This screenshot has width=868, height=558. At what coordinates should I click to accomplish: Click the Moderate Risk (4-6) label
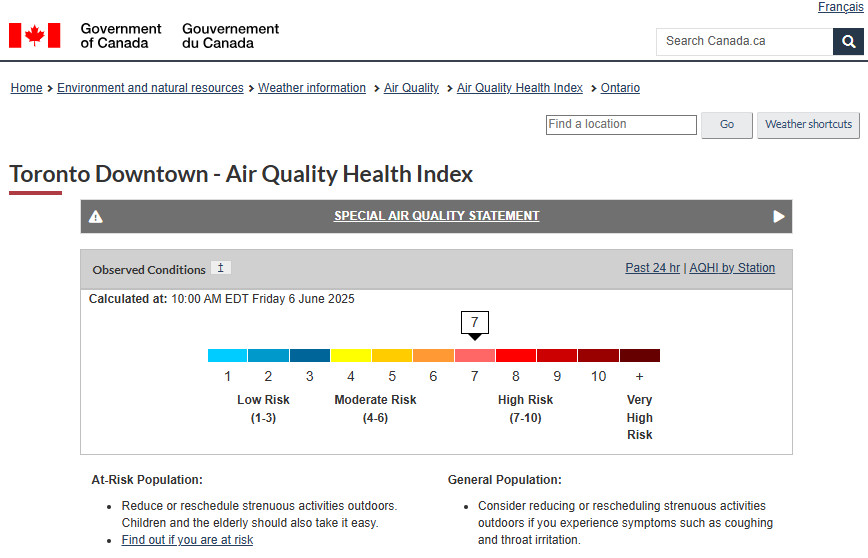(375, 409)
